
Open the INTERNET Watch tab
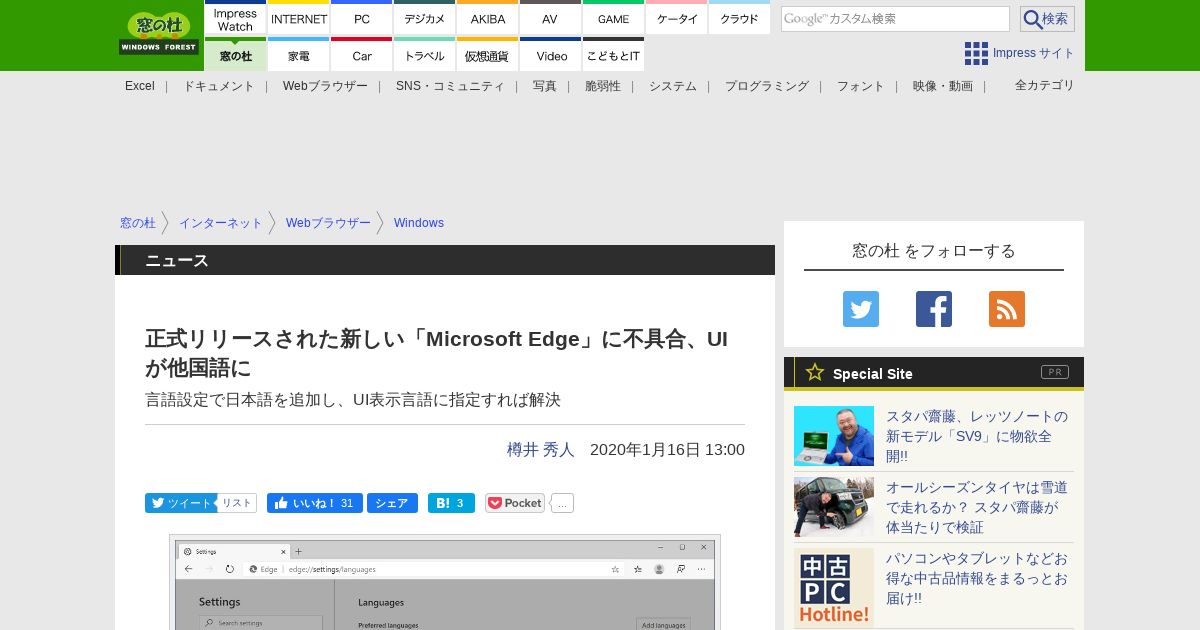[x=299, y=19]
